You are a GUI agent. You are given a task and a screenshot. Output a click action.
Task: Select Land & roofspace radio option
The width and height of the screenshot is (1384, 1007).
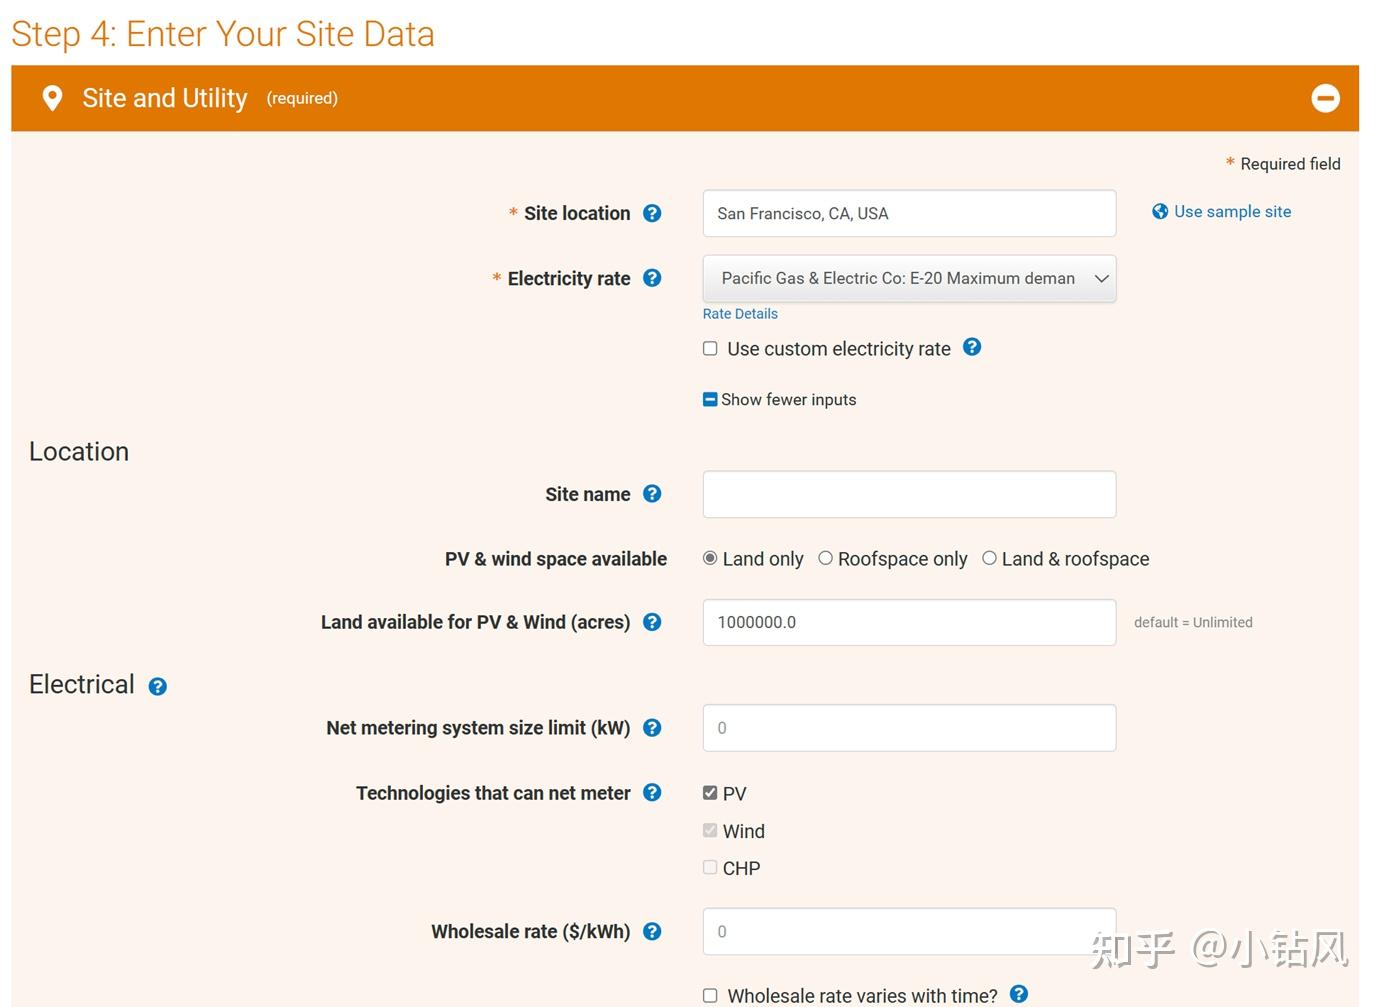tap(989, 558)
